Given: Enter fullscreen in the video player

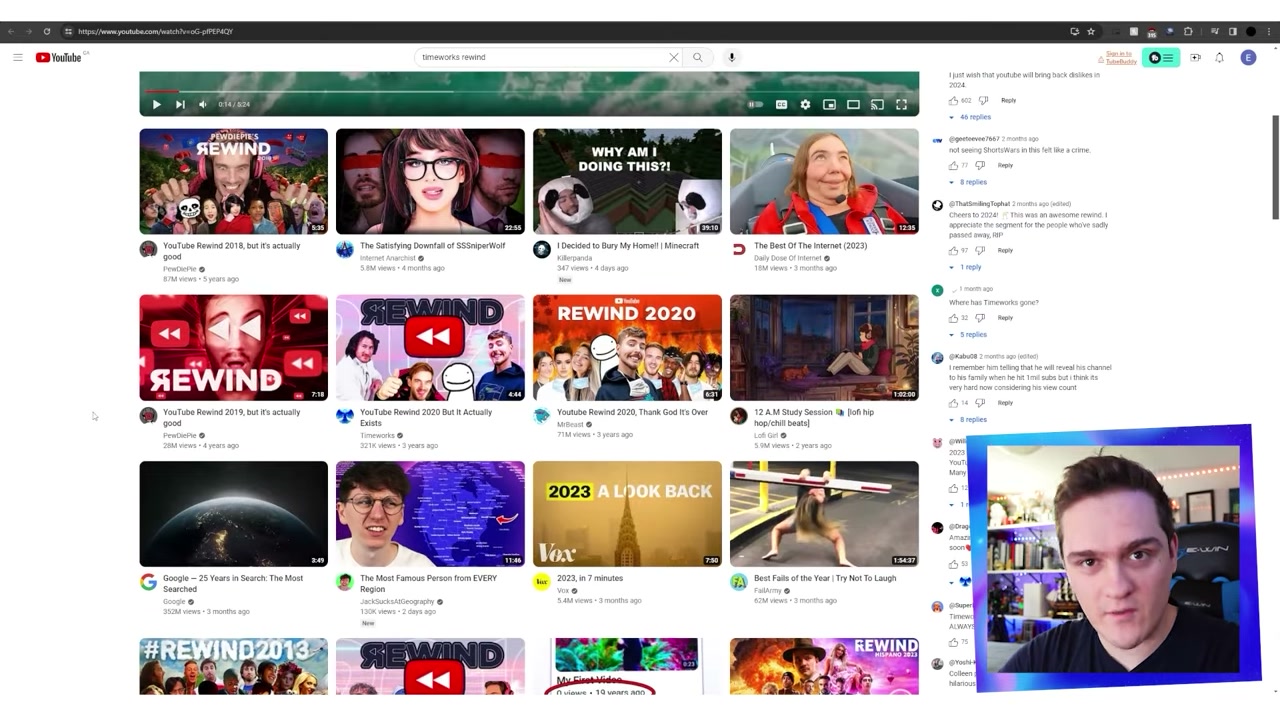Looking at the screenshot, I should coord(901,104).
